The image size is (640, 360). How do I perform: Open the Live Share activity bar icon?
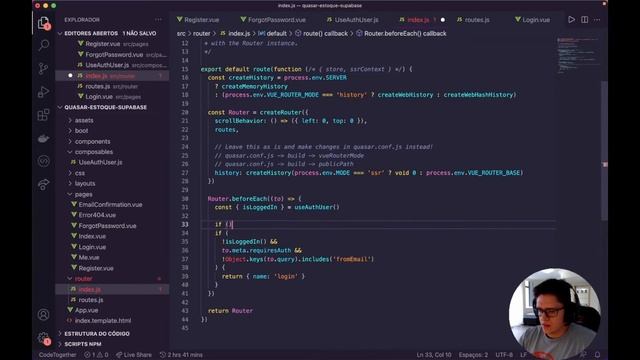pos(43,184)
